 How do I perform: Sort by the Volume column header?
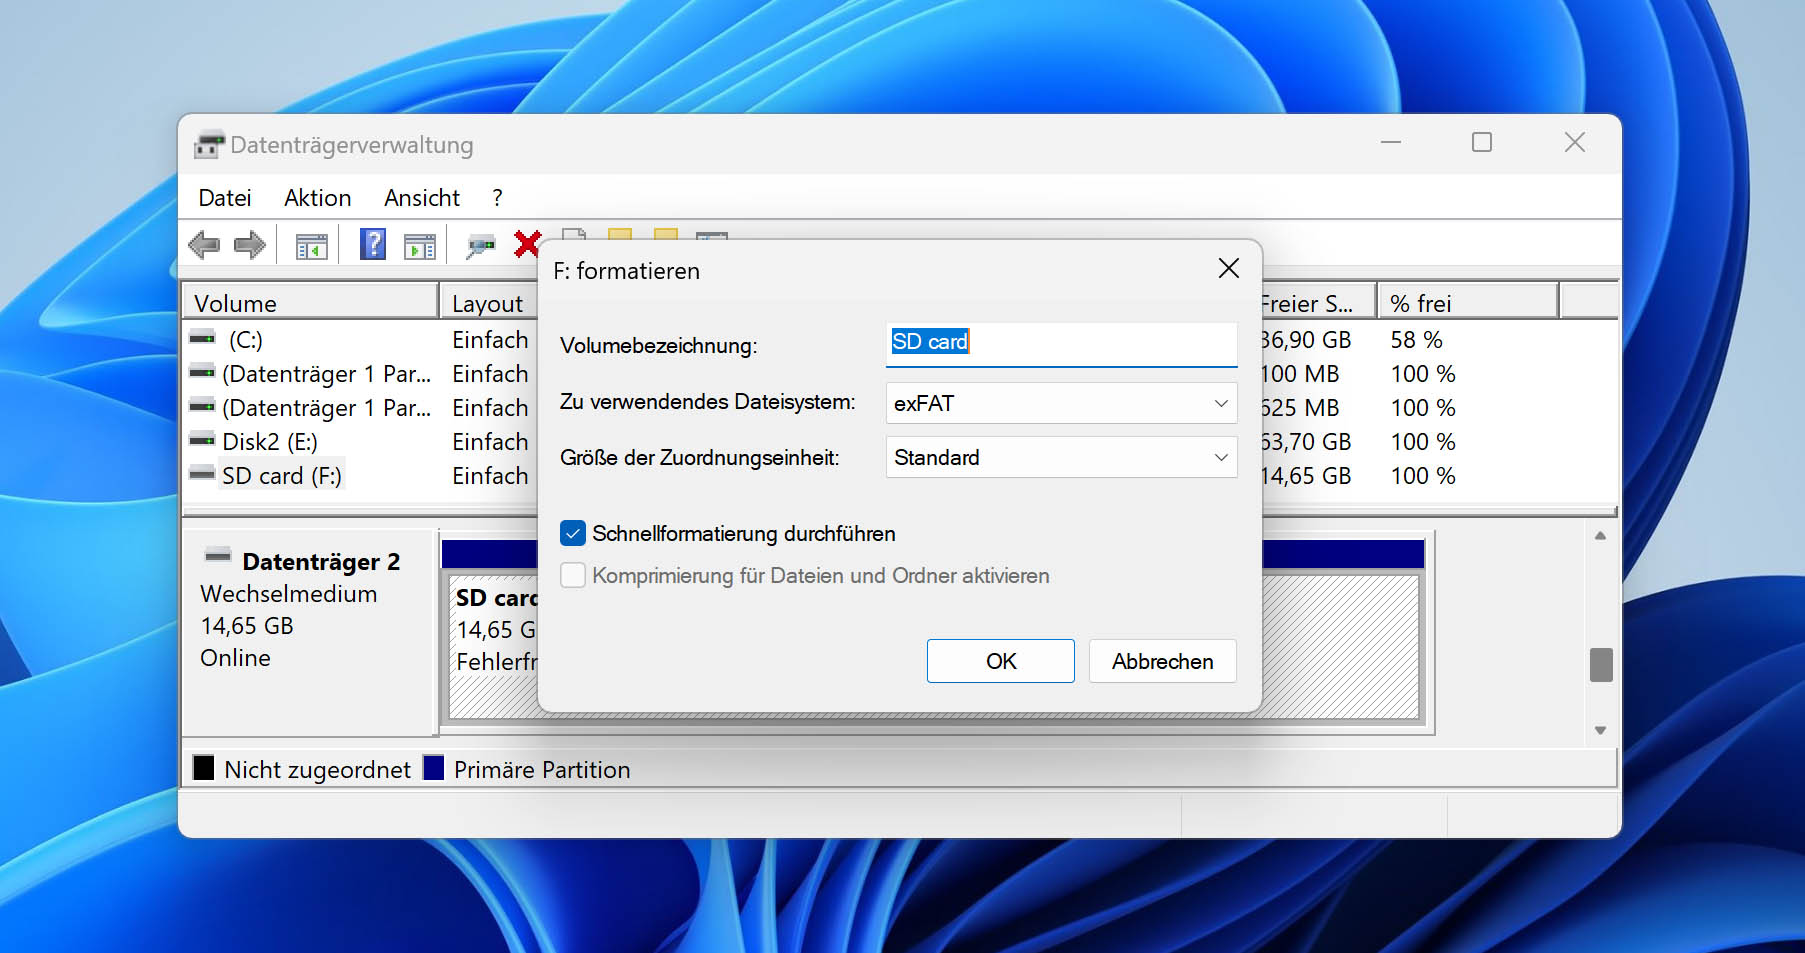(x=310, y=303)
